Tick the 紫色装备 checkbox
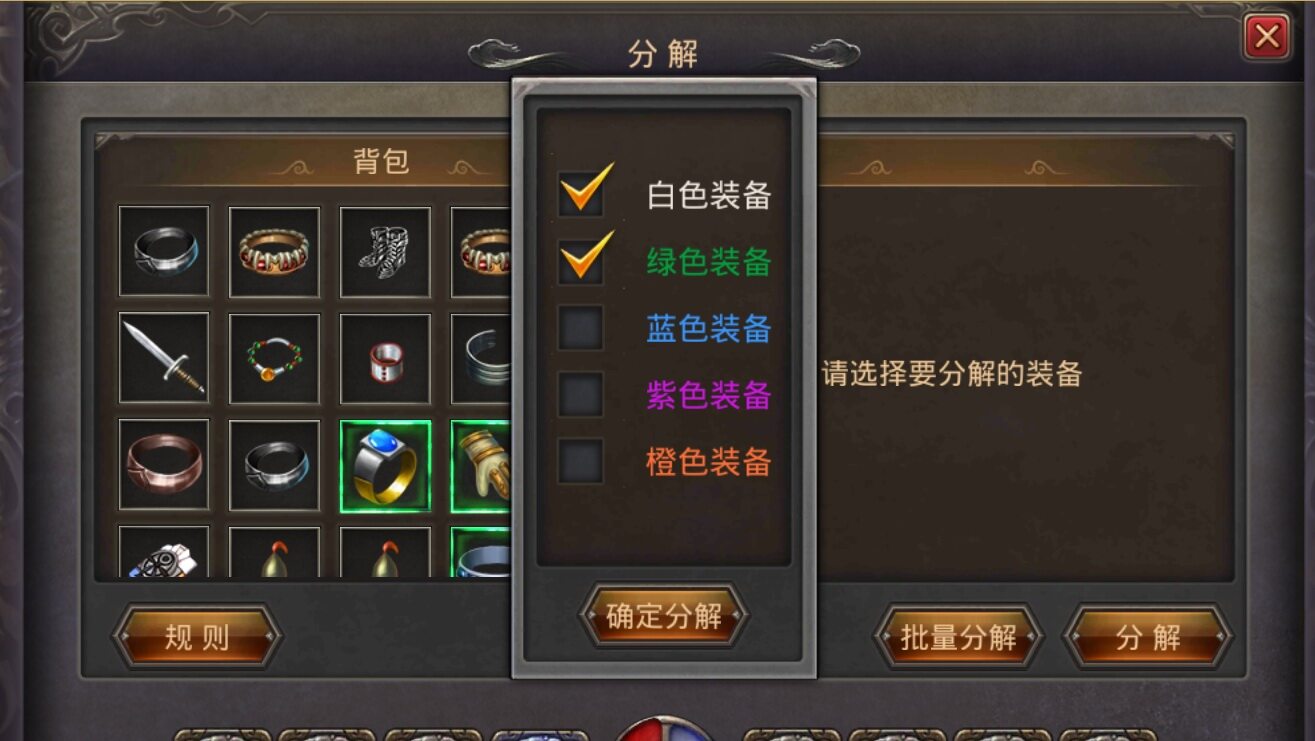This screenshot has height=741, width=1315. pyautogui.click(x=581, y=395)
